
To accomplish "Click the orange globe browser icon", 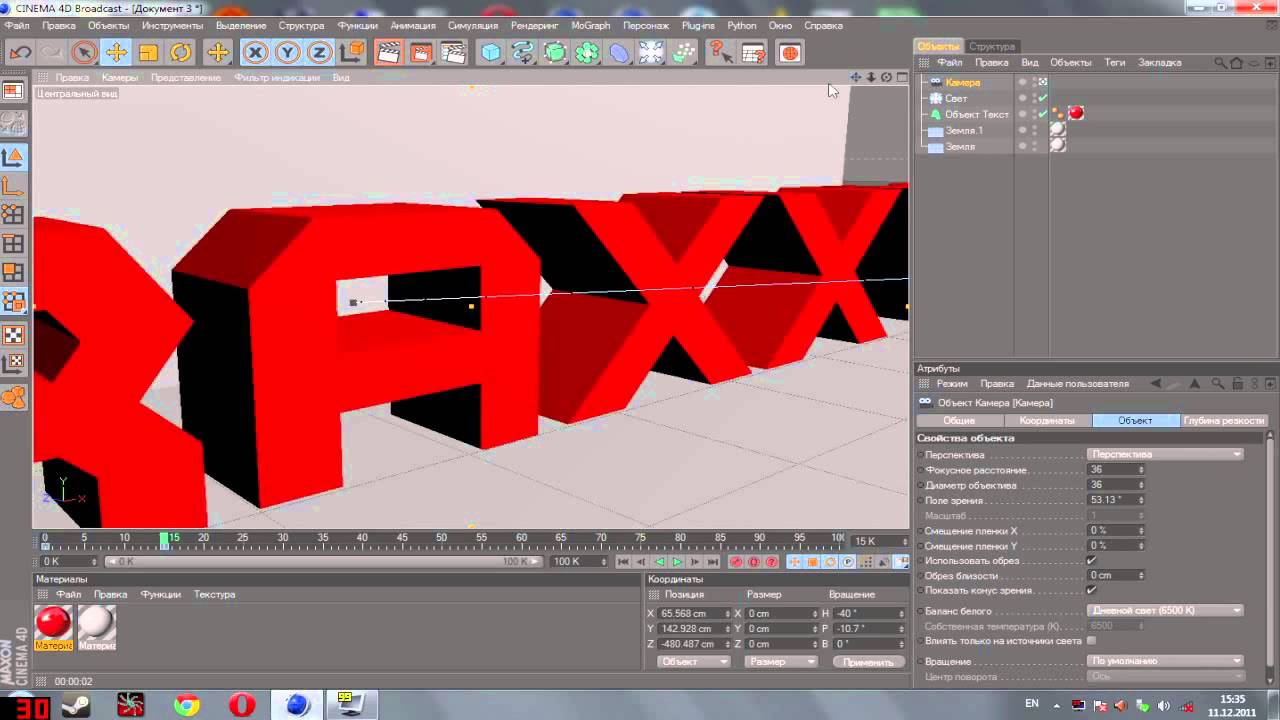I will coord(790,53).
